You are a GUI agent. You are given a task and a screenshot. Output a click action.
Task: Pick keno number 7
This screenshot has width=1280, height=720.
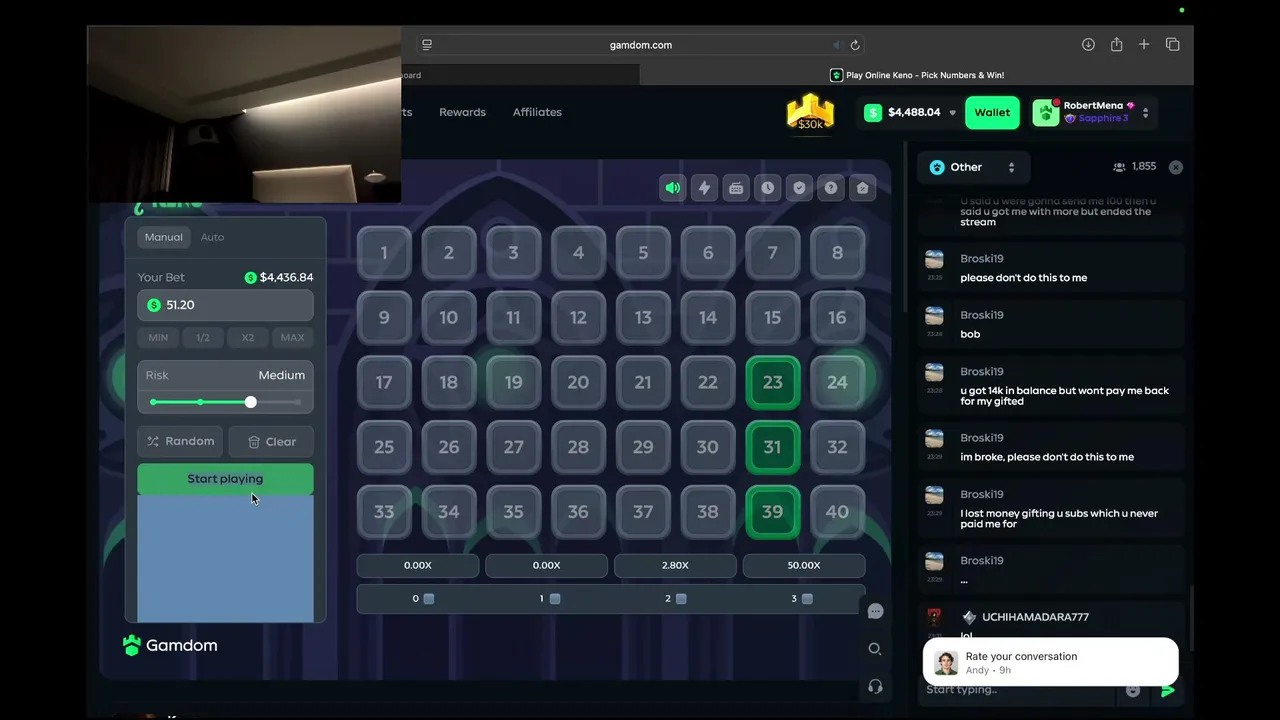(772, 253)
